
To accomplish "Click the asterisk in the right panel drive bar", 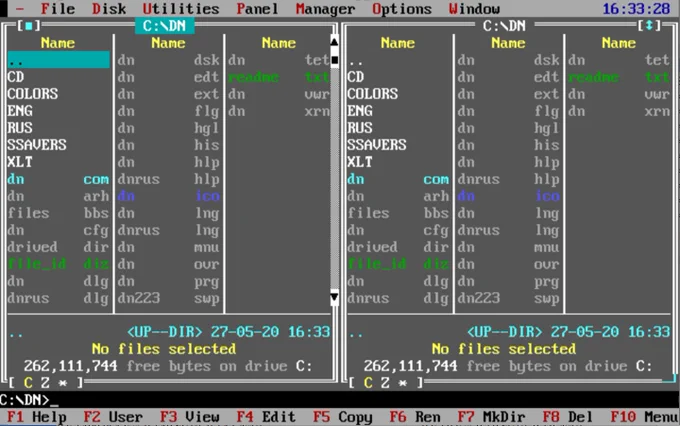I will tap(402, 383).
